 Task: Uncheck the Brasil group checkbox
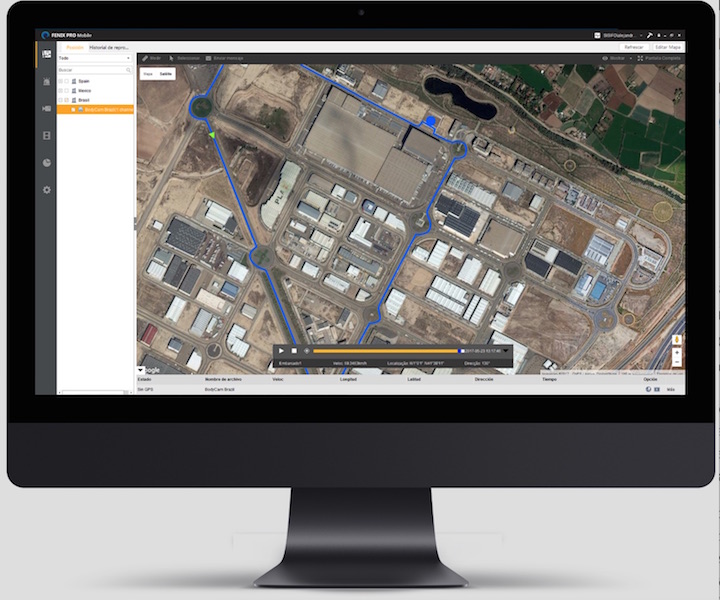tap(67, 100)
